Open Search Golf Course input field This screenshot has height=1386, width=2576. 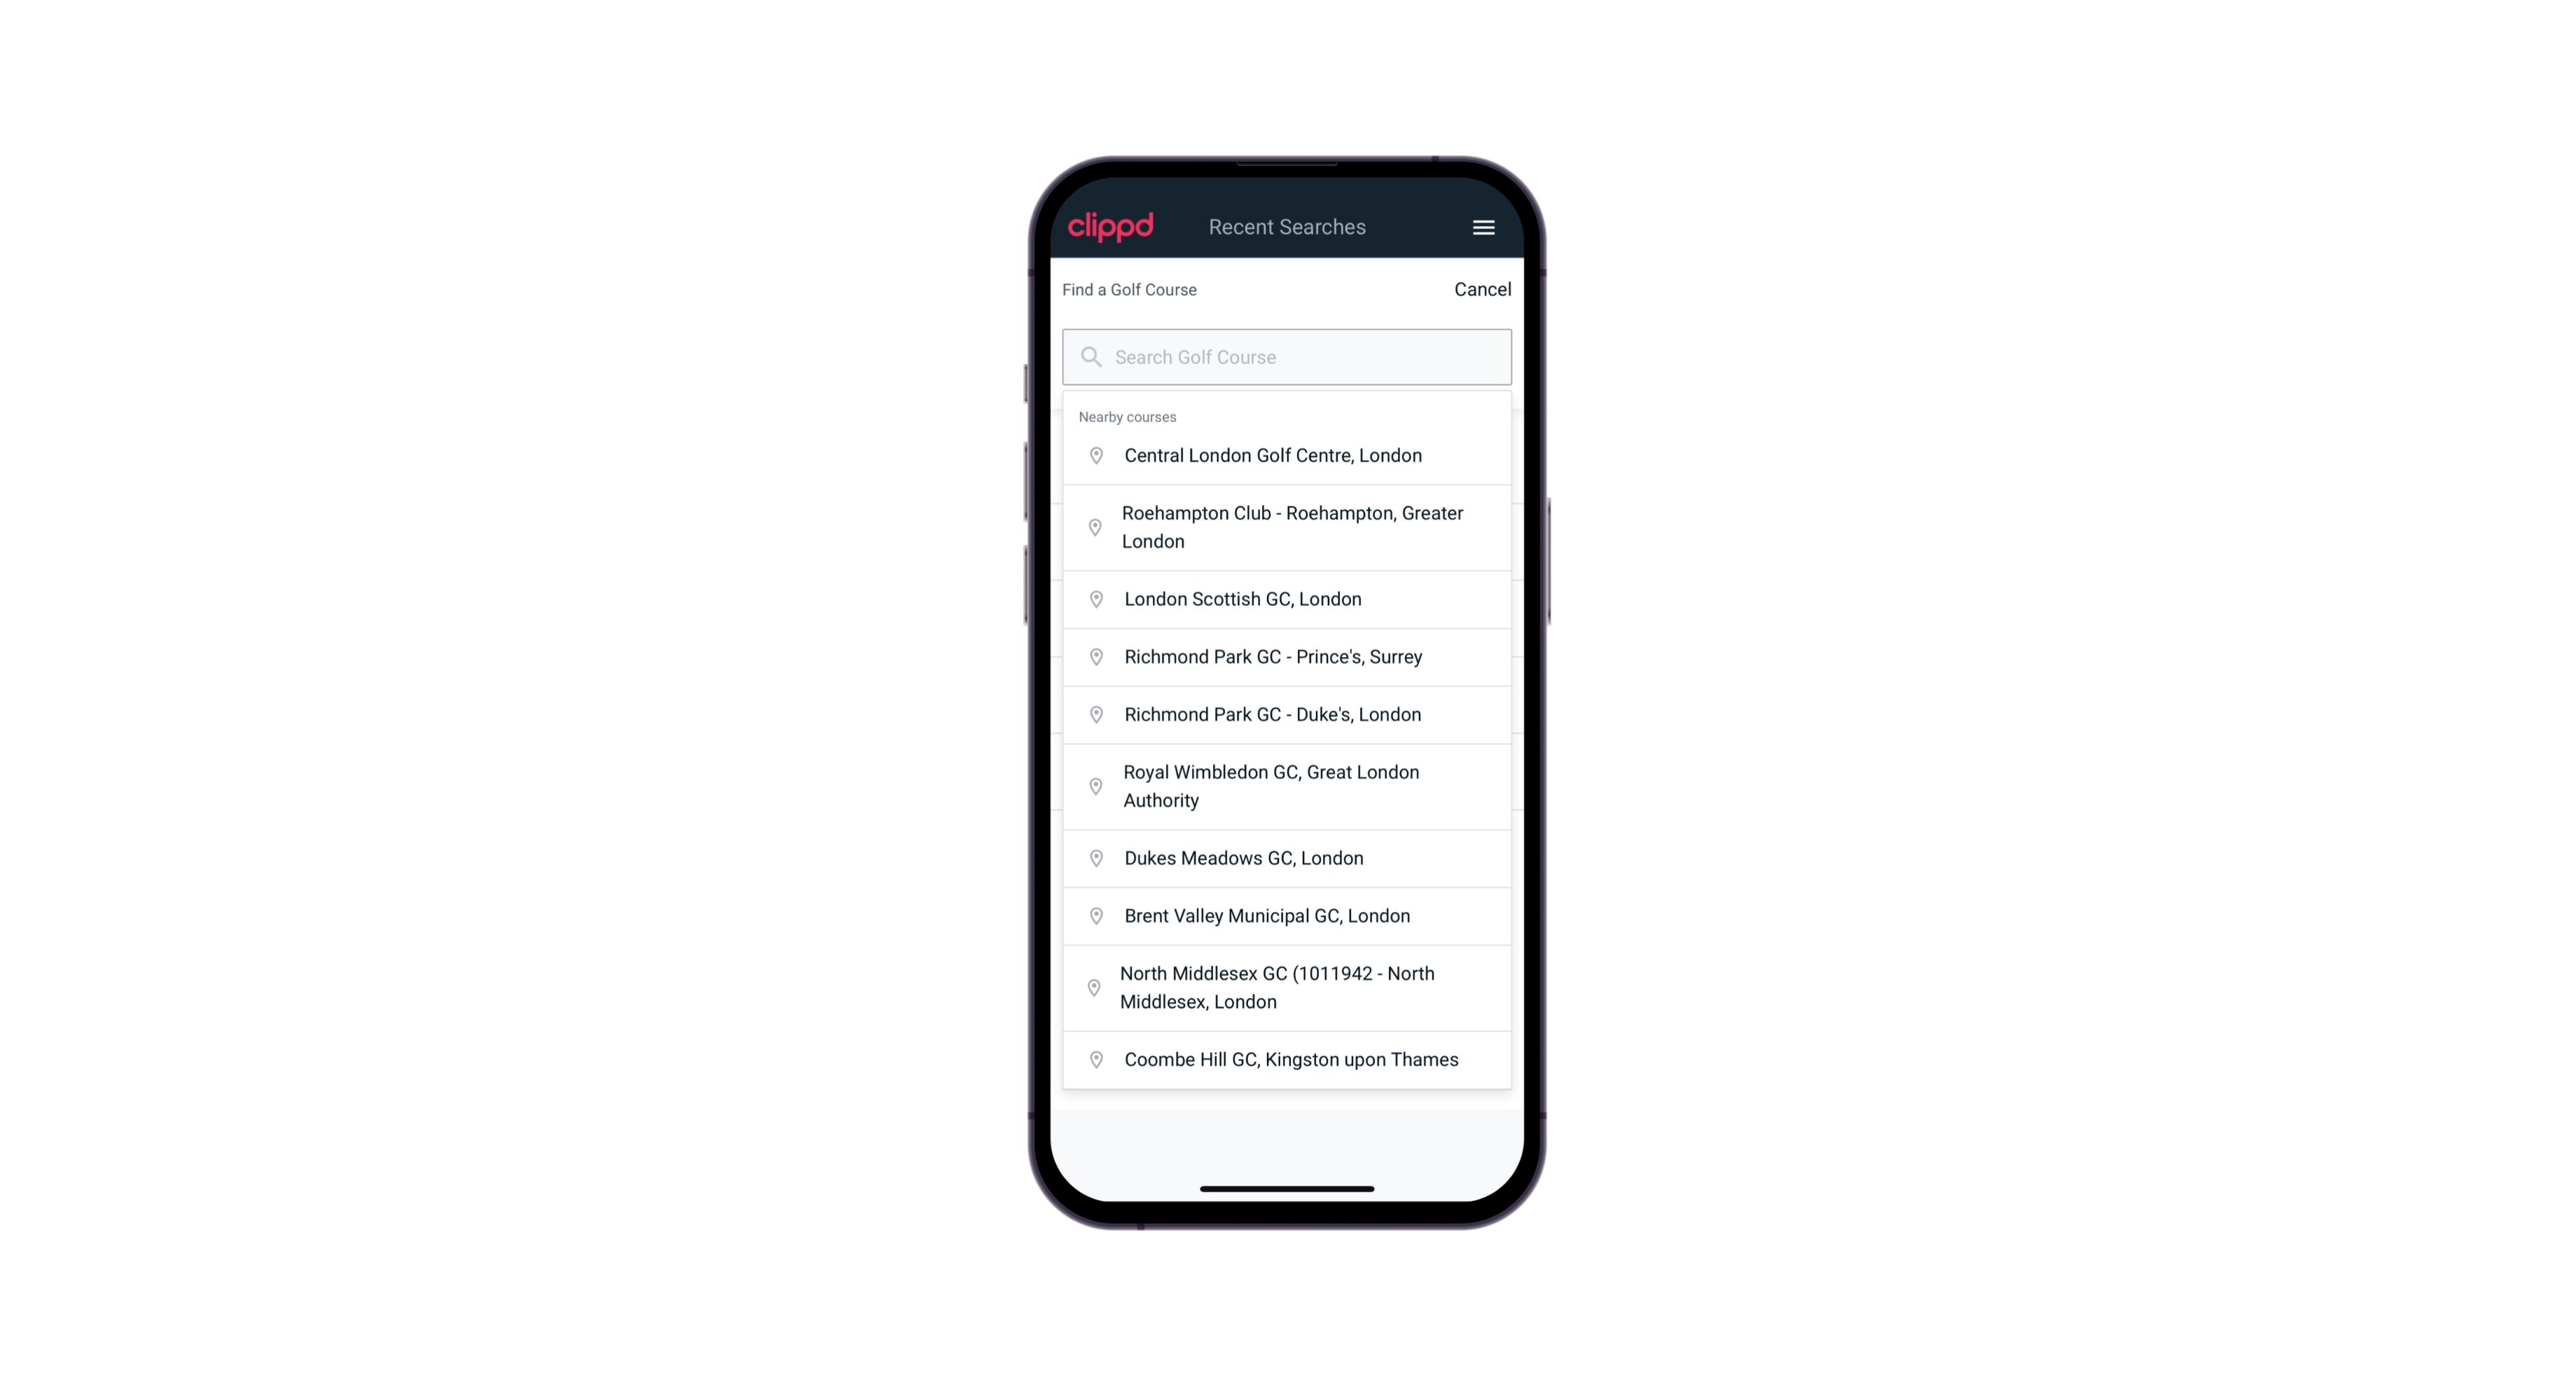pyautogui.click(x=1288, y=355)
